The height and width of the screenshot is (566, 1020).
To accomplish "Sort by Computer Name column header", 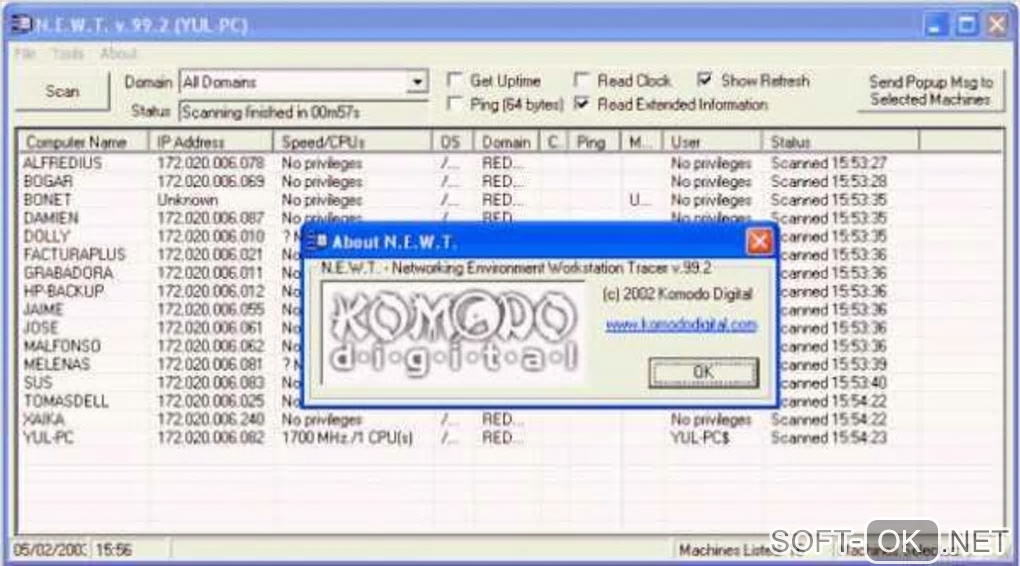I will point(83,142).
